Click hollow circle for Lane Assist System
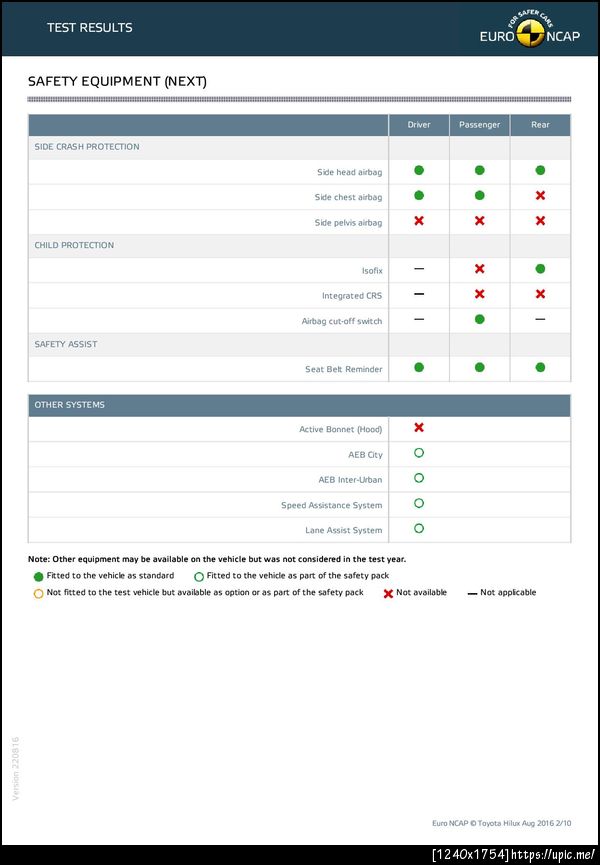 pos(419,528)
